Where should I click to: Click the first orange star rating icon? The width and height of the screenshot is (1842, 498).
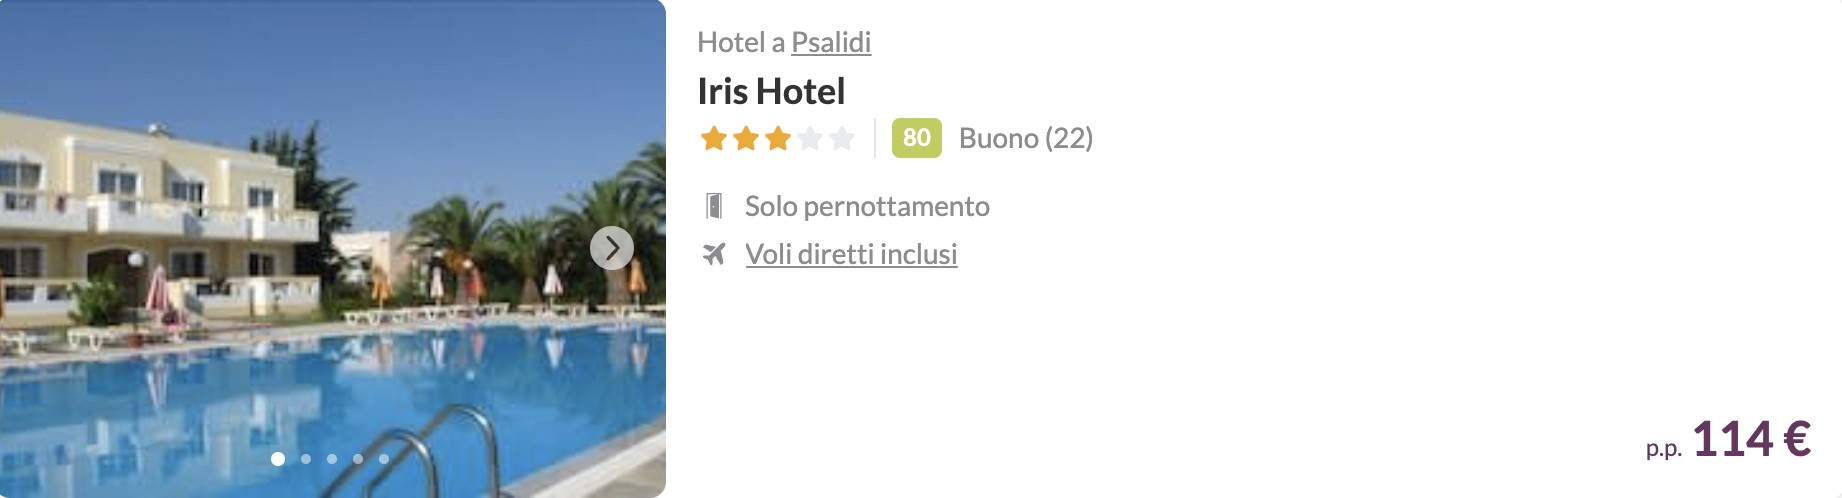tap(714, 138)
